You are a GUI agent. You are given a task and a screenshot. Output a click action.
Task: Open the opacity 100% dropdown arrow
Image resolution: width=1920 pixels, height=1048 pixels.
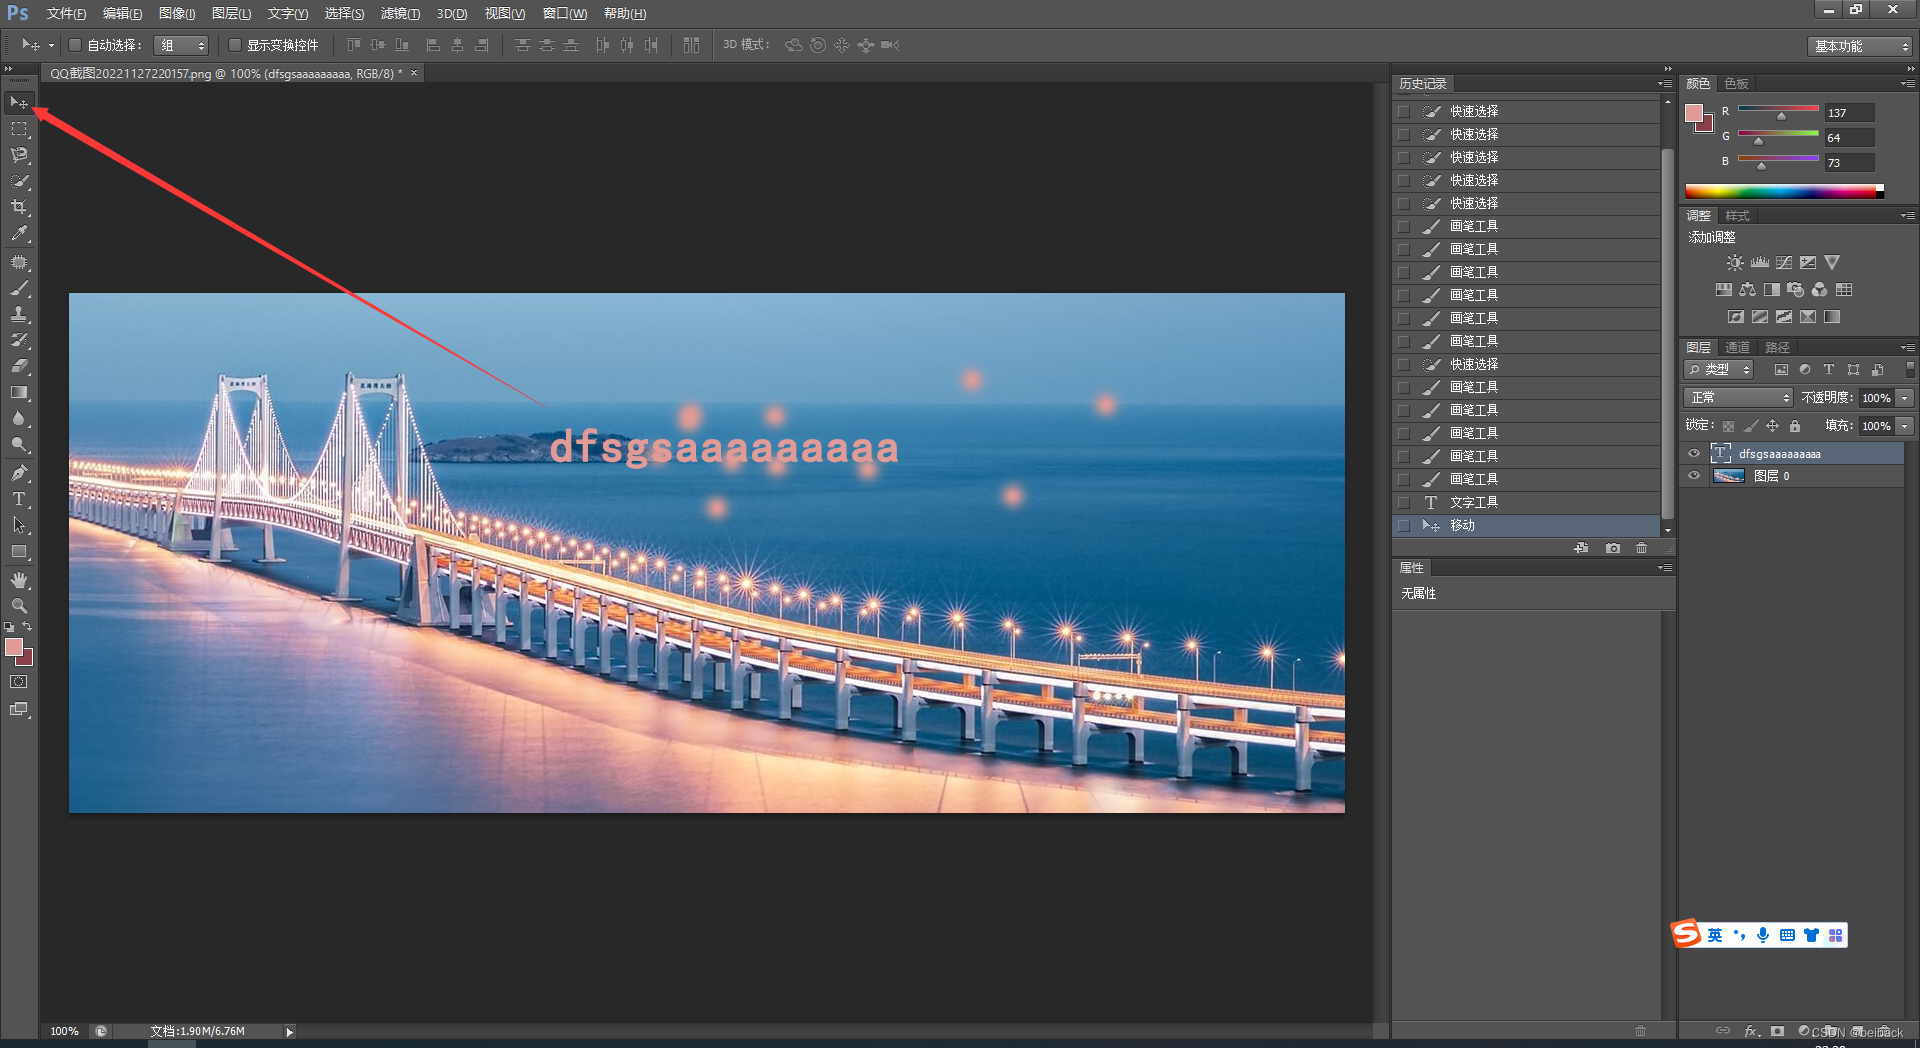click(1905, 398)
